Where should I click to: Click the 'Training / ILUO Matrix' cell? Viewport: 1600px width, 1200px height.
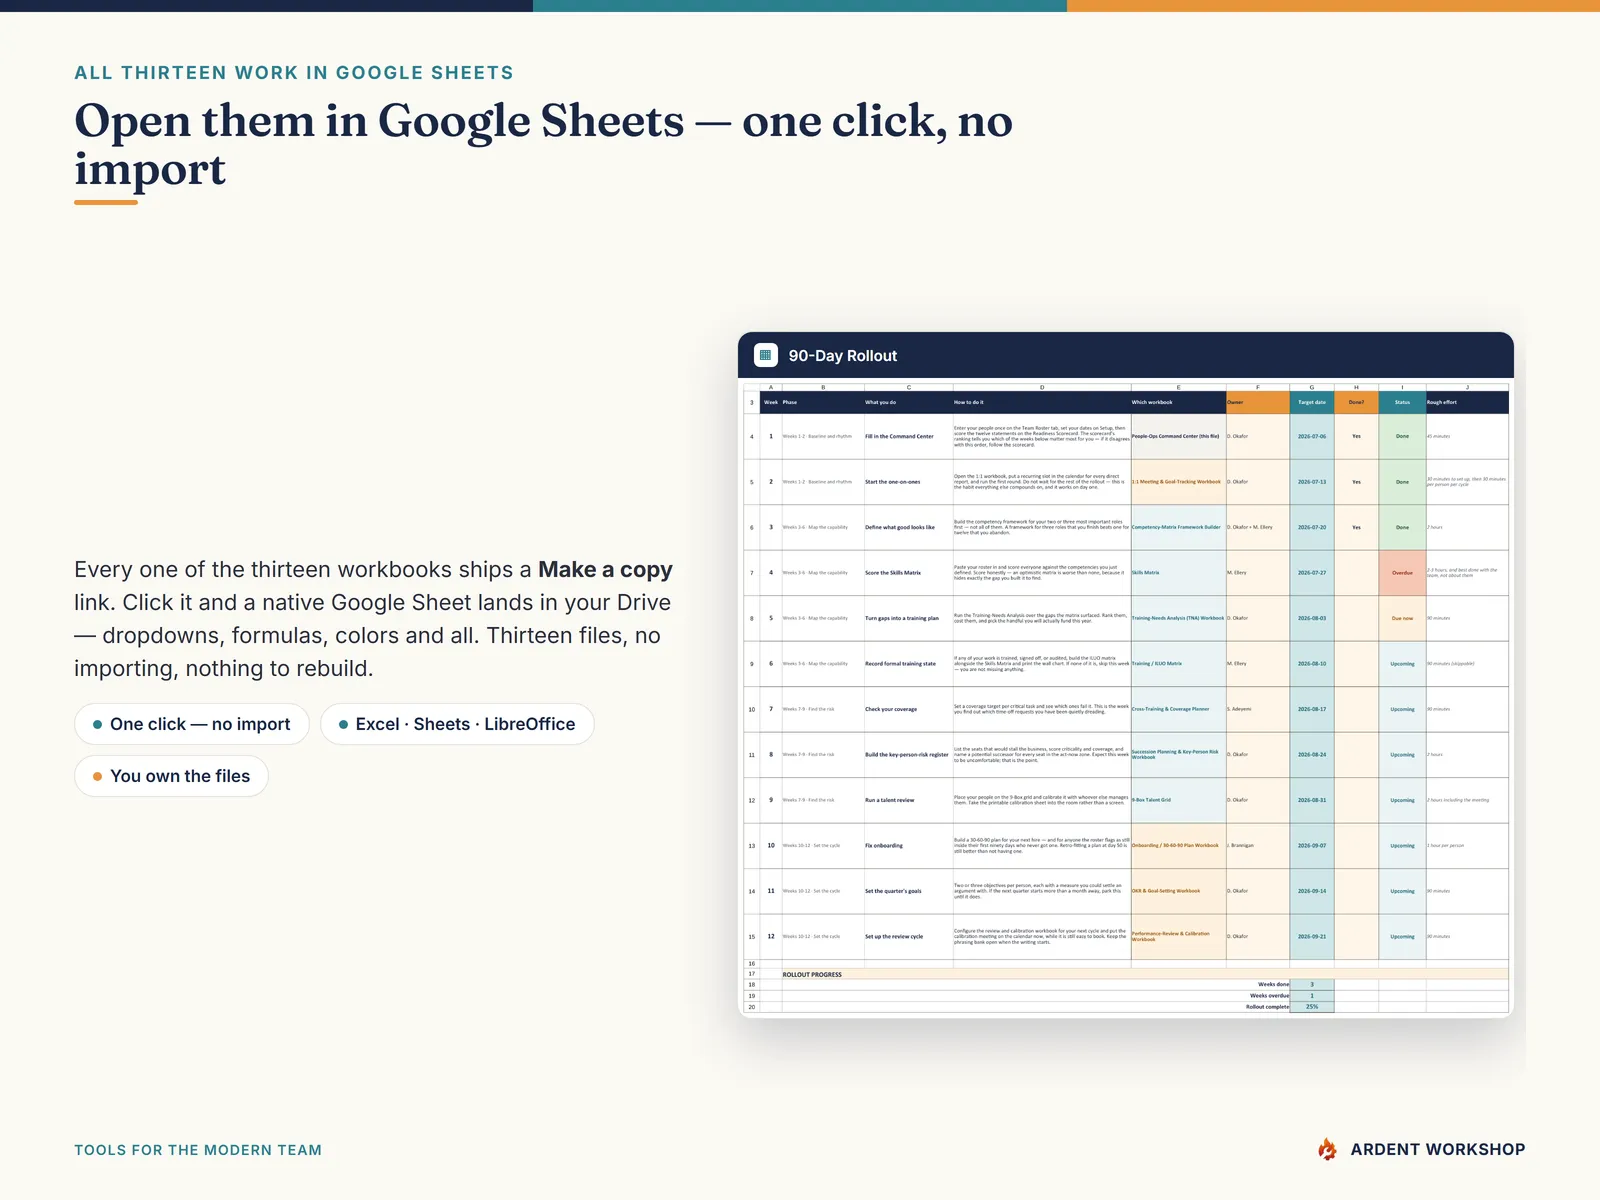(x=1178, y=664)
